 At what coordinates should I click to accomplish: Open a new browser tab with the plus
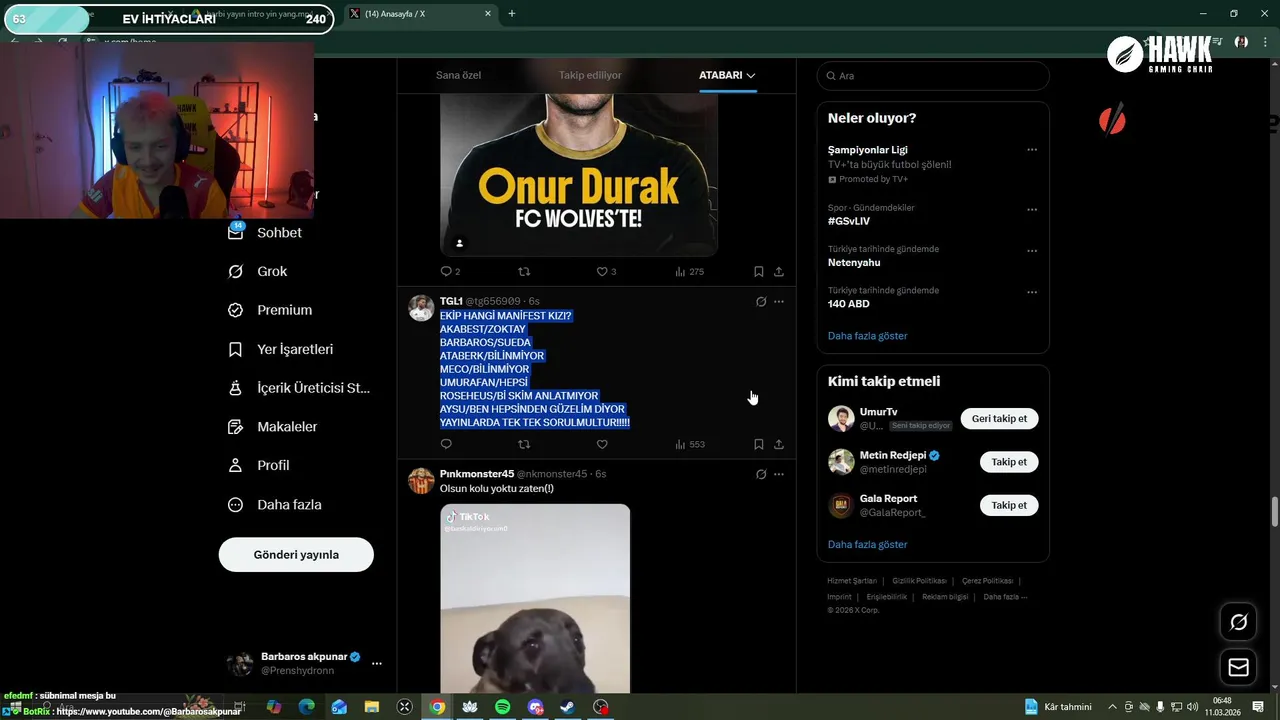512,14
